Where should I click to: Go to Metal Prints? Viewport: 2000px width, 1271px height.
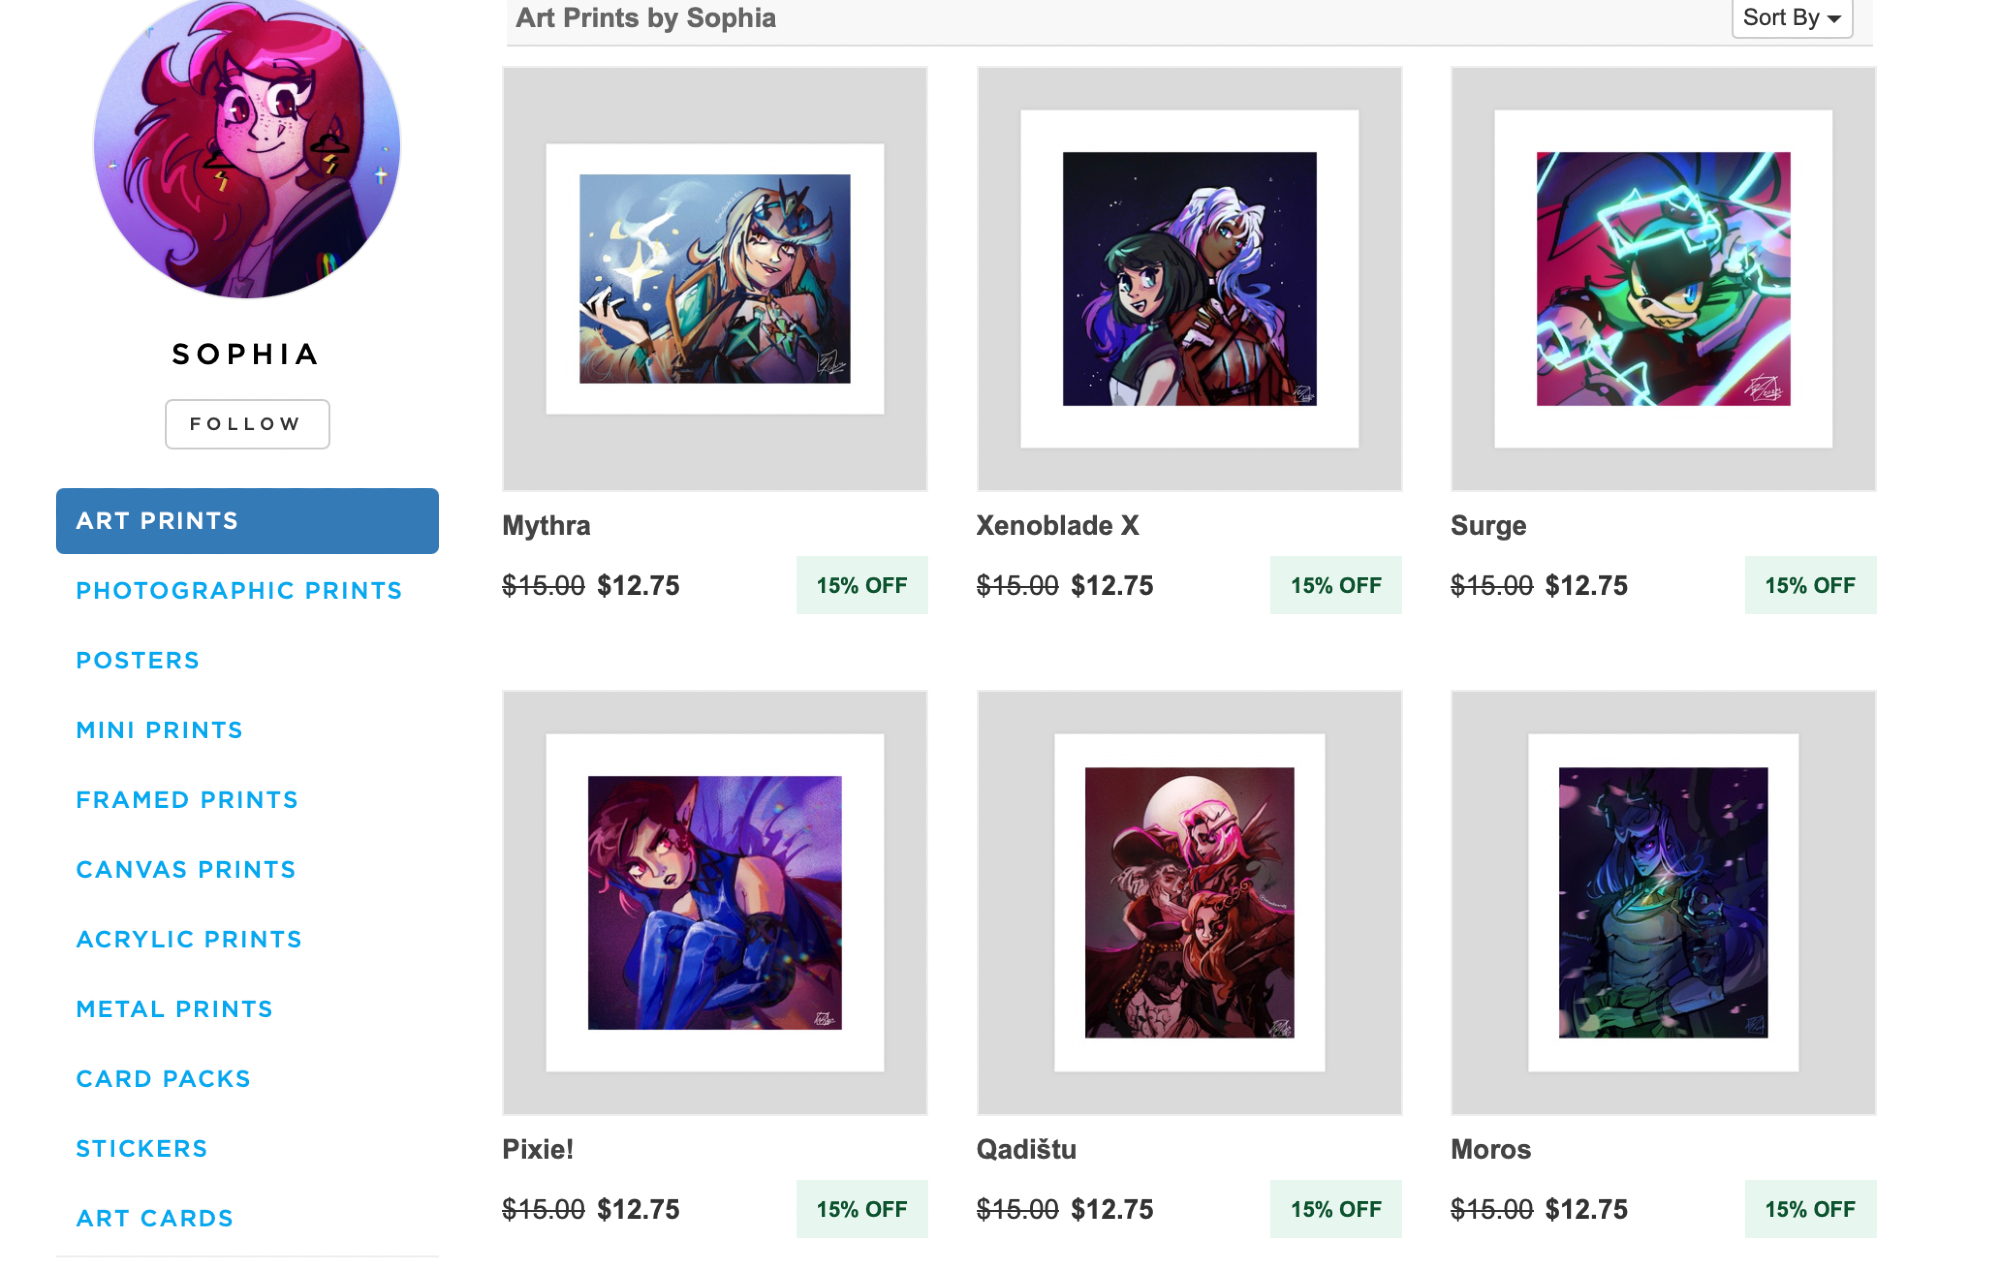[175, 1010]
